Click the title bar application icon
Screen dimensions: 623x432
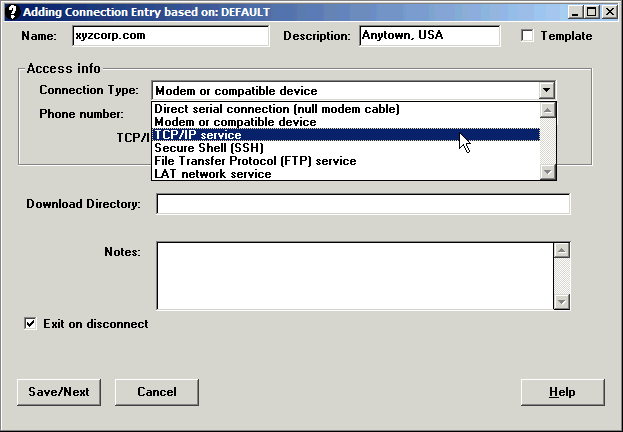11,12
